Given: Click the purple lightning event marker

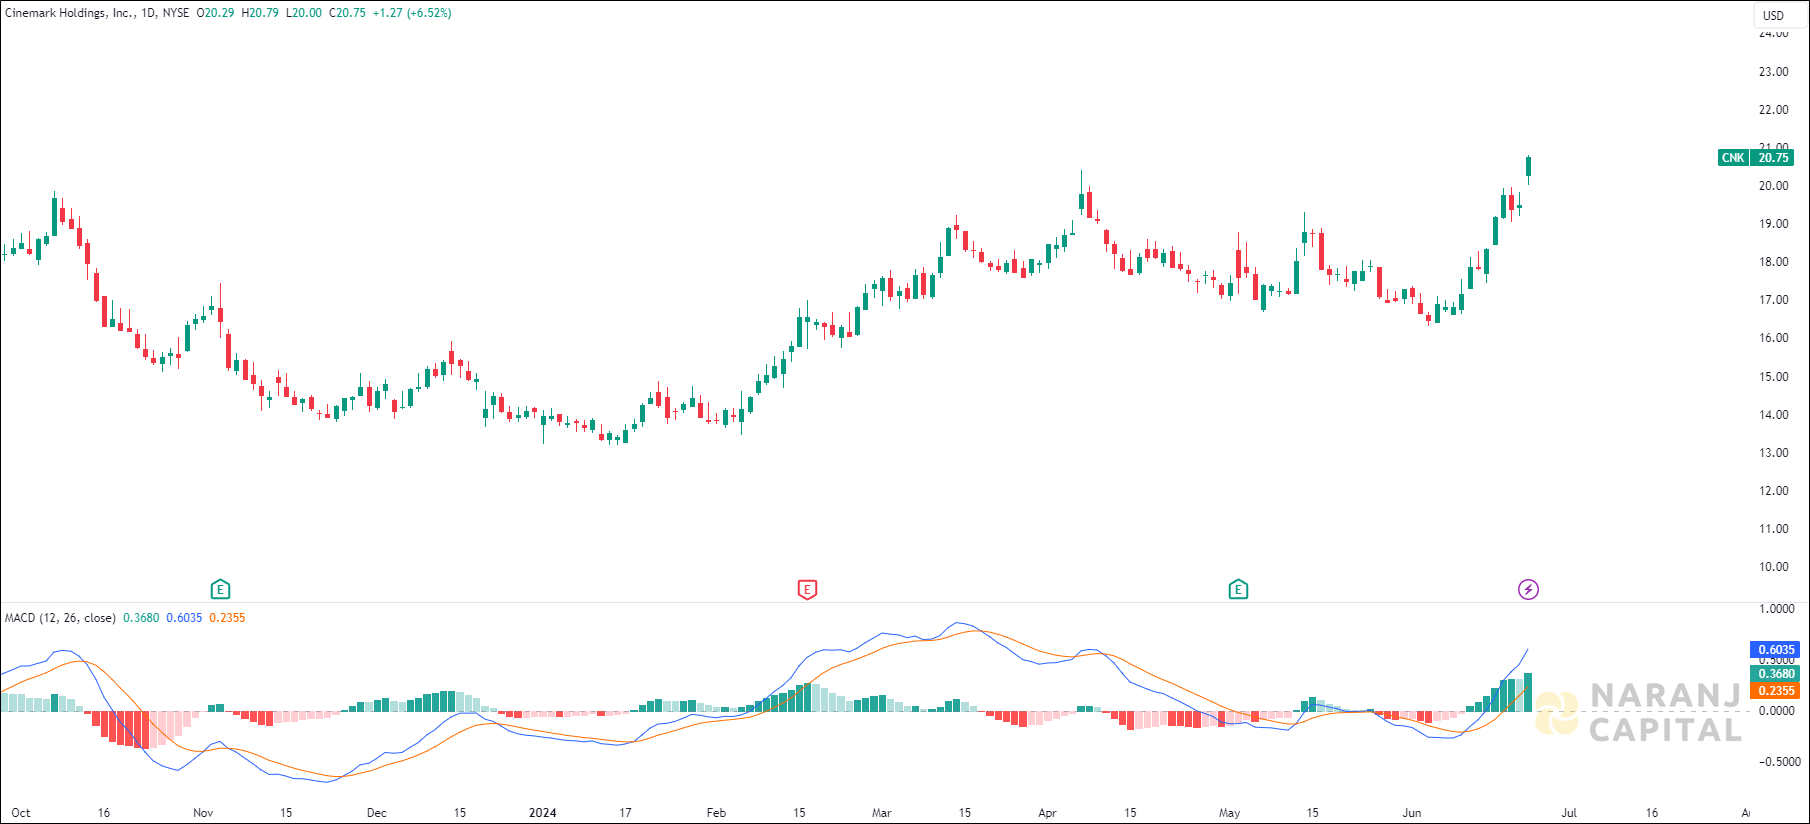Looking at the screenshot, I should pos(1528,589).
